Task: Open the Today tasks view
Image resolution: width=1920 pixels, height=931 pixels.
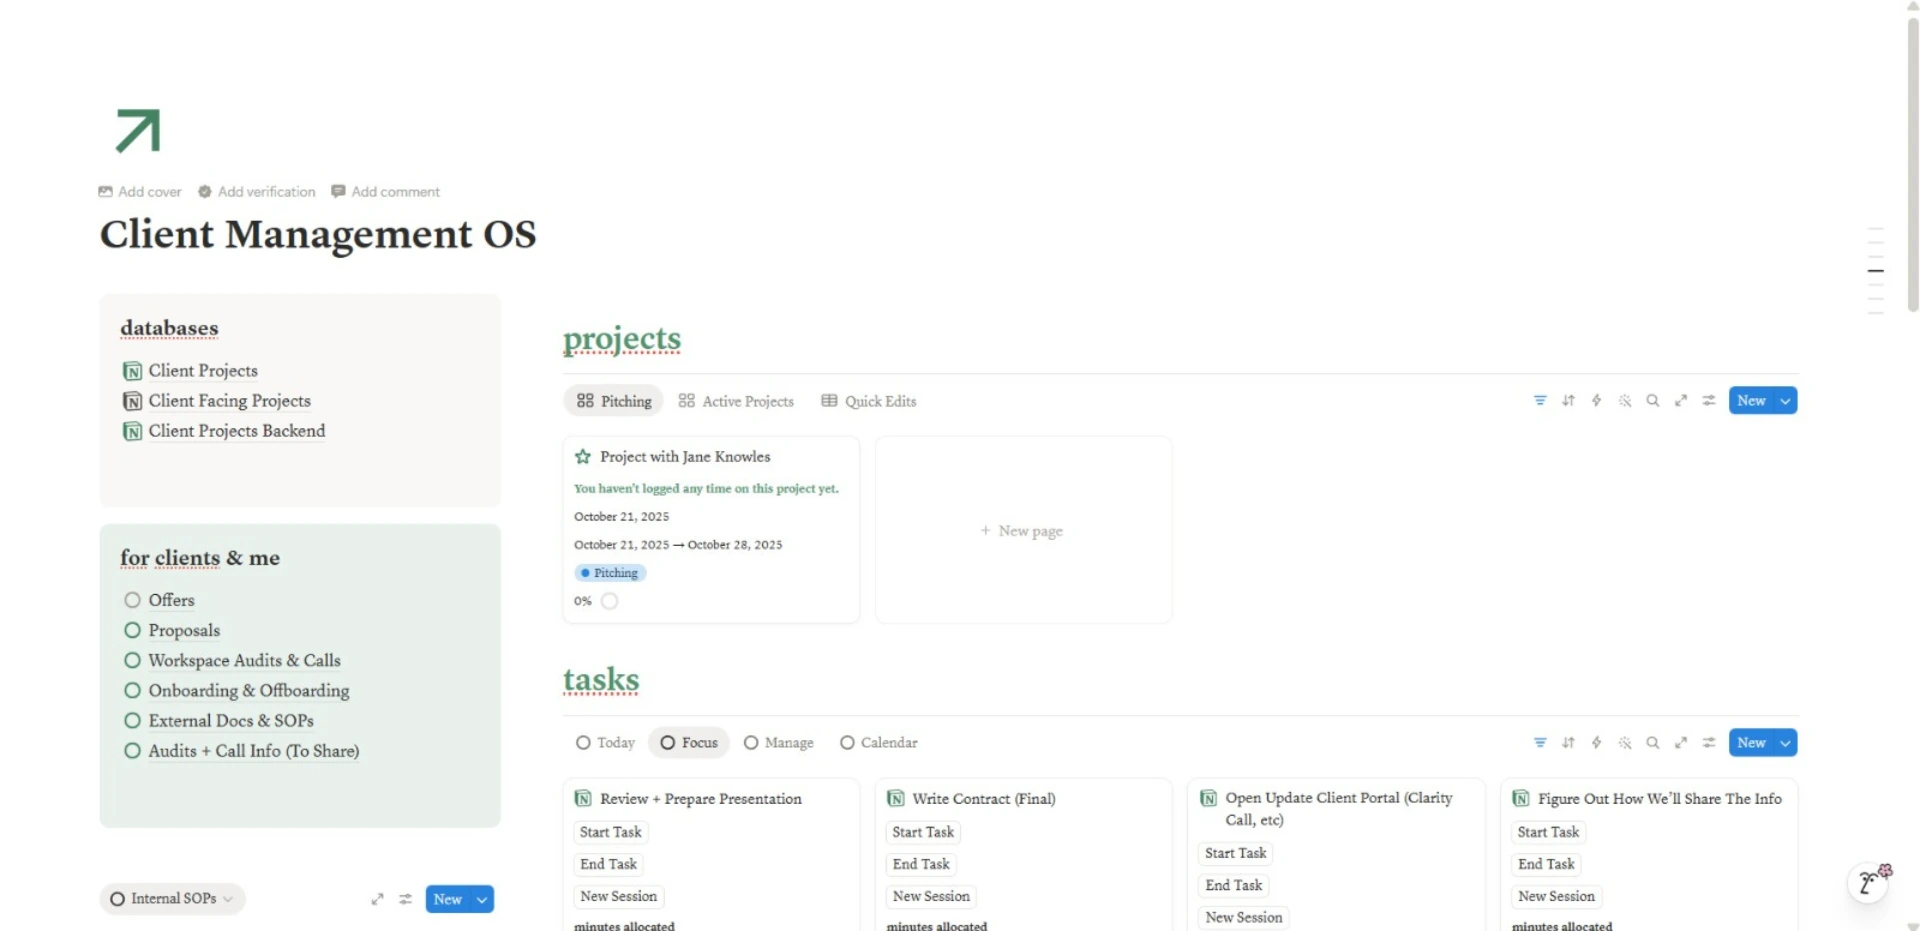Action: click(x=606, y=743)
